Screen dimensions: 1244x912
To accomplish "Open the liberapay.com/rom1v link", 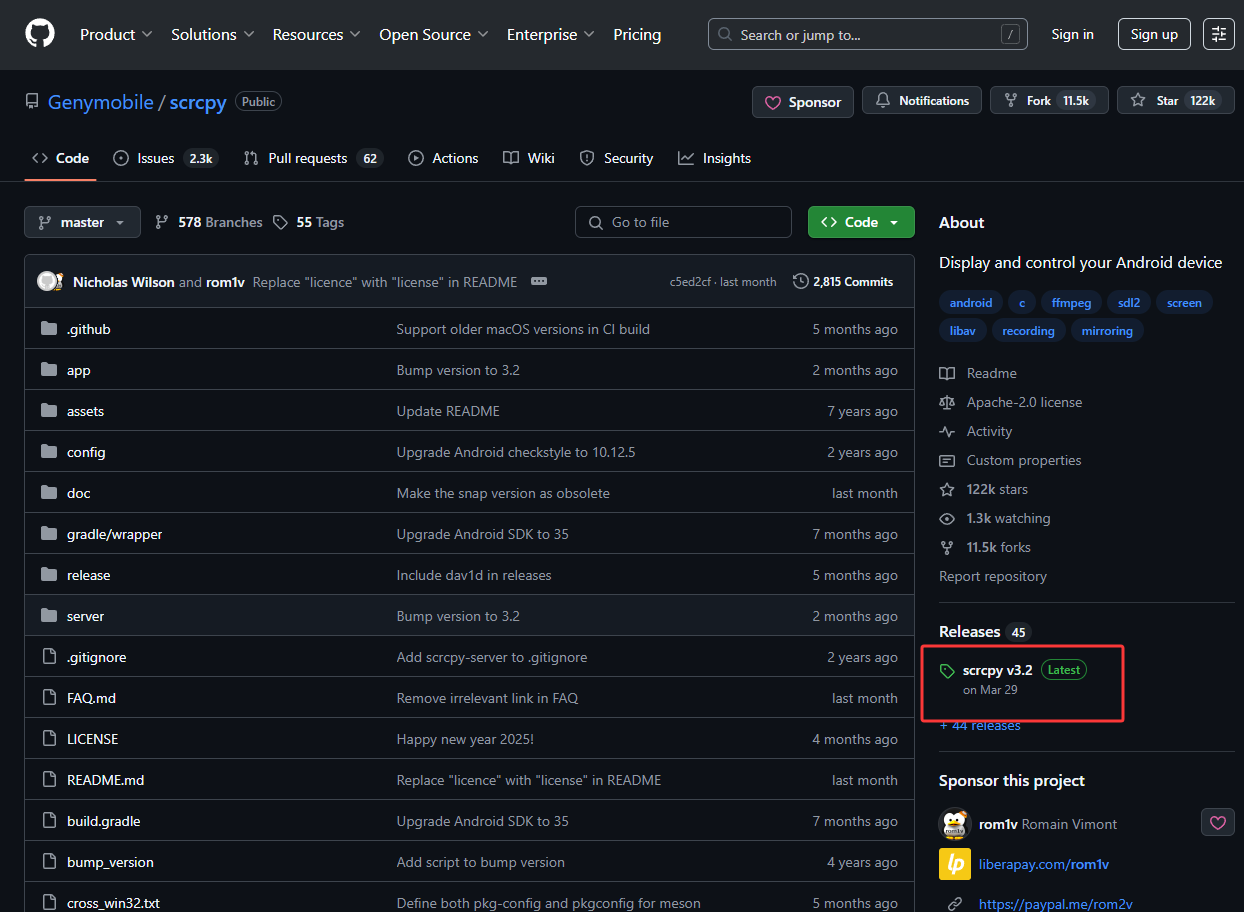I will click(x=1044, y=864).
